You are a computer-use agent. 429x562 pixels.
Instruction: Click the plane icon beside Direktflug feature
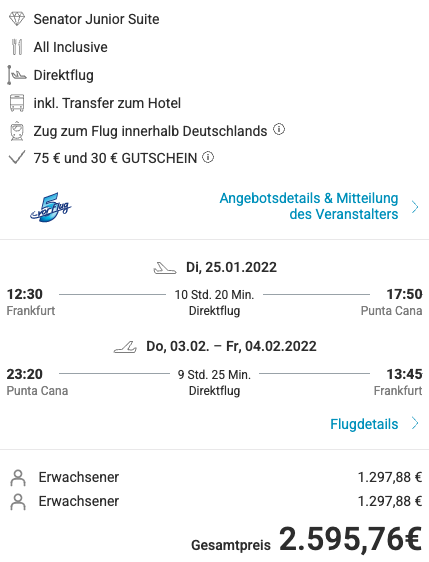click(17, 75)
